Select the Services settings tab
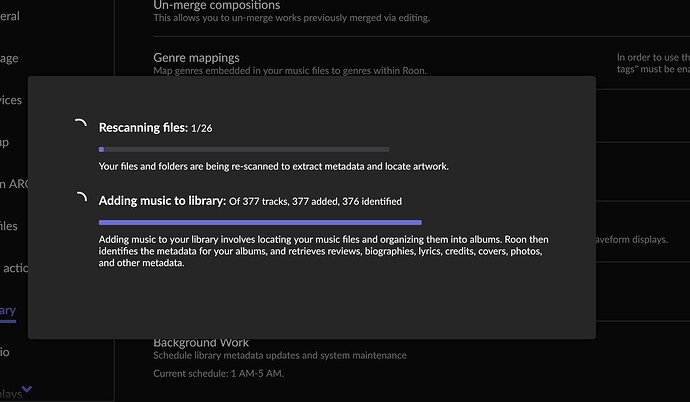The height and width of the screenshot is (402, 690). 8,100
